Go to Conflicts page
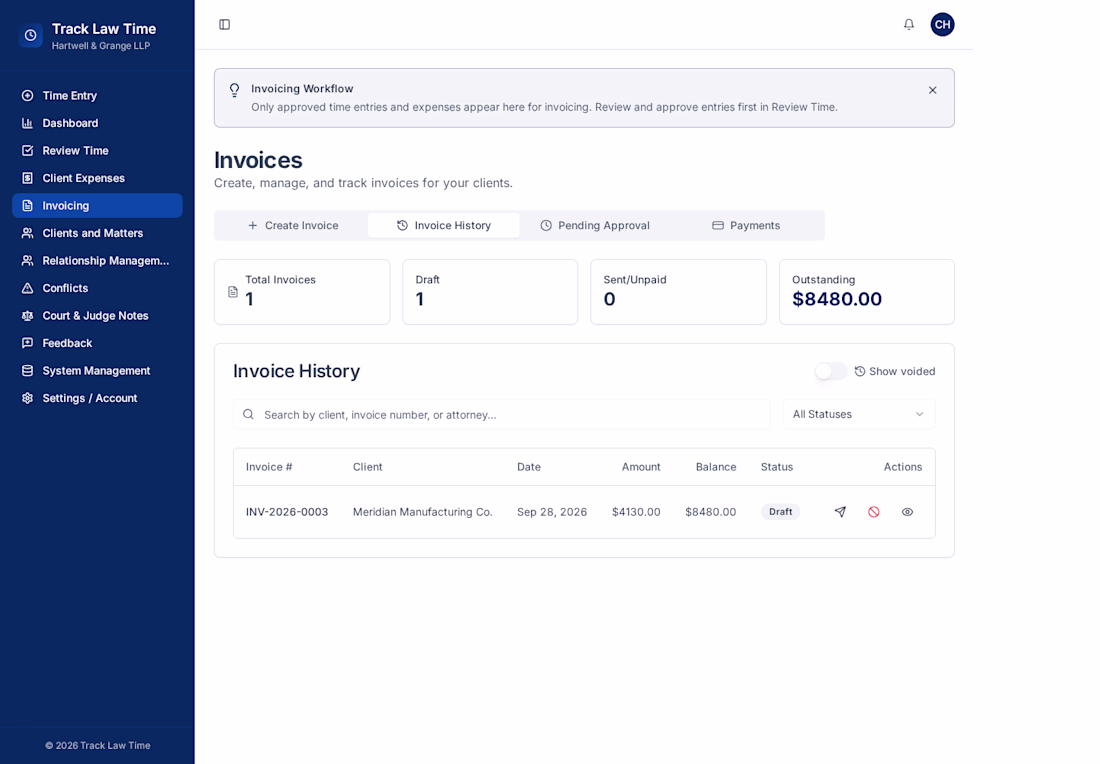 [98, 288]
